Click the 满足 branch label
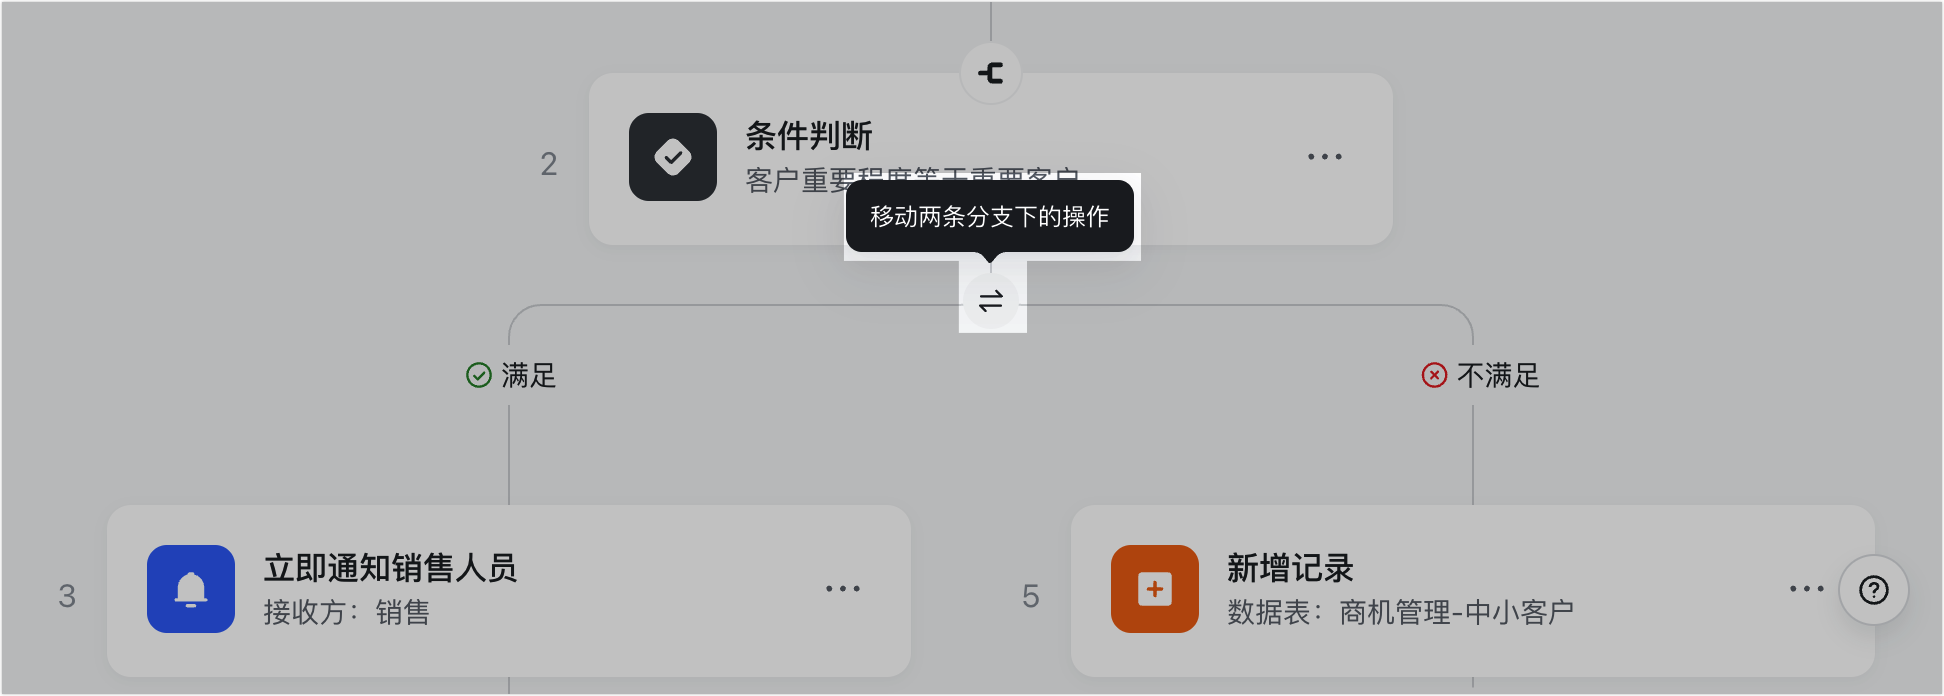Image resolution: width=1944 pixels, height=696 pixels. (x=529, y=375)
